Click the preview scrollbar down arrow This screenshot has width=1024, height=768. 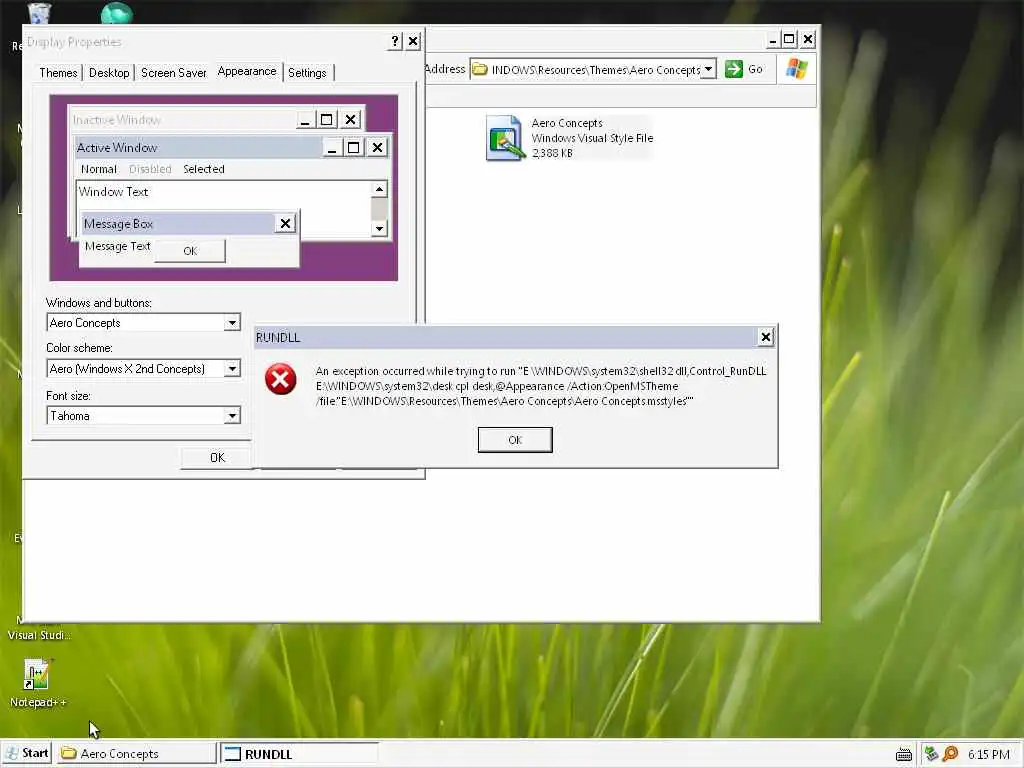[x=379, y=229]
